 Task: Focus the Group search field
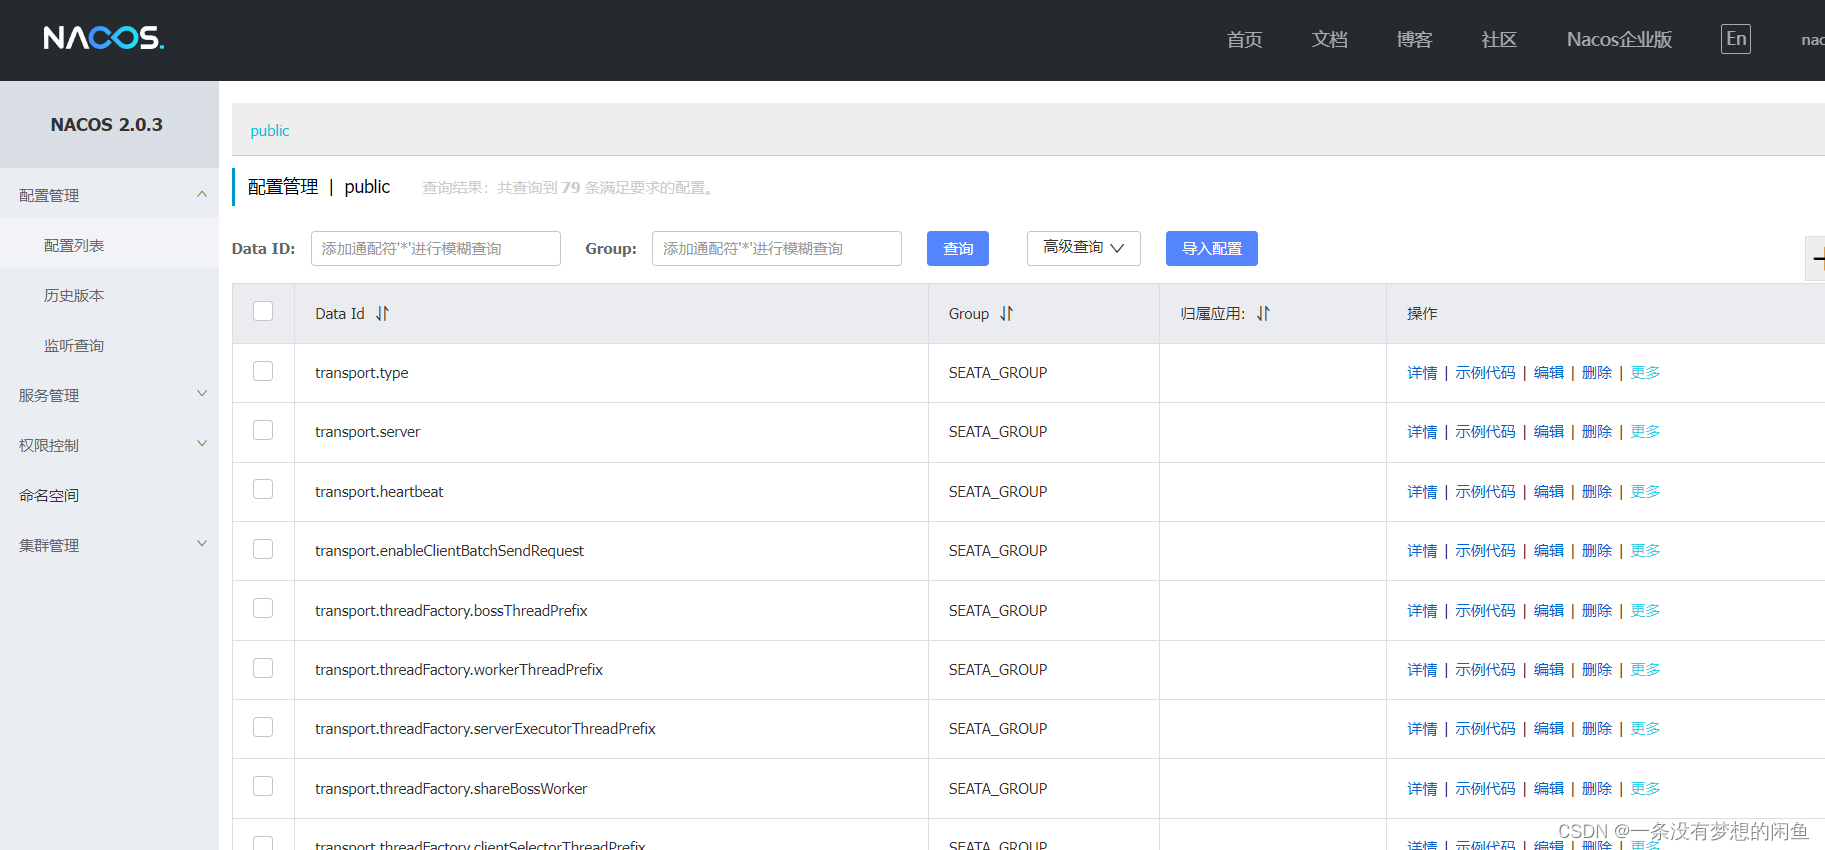coord(777,248)
